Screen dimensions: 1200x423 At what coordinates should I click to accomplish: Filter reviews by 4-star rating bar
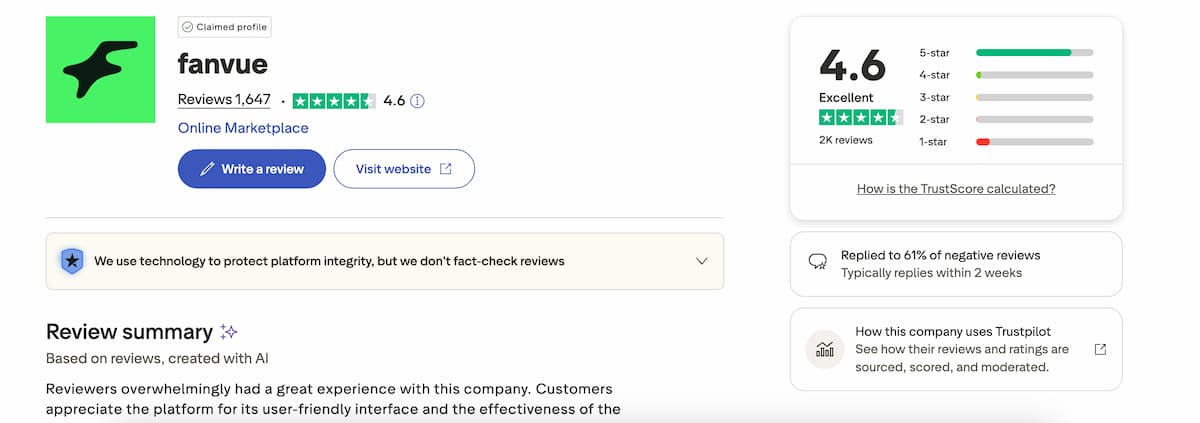tap(1034, 75)
